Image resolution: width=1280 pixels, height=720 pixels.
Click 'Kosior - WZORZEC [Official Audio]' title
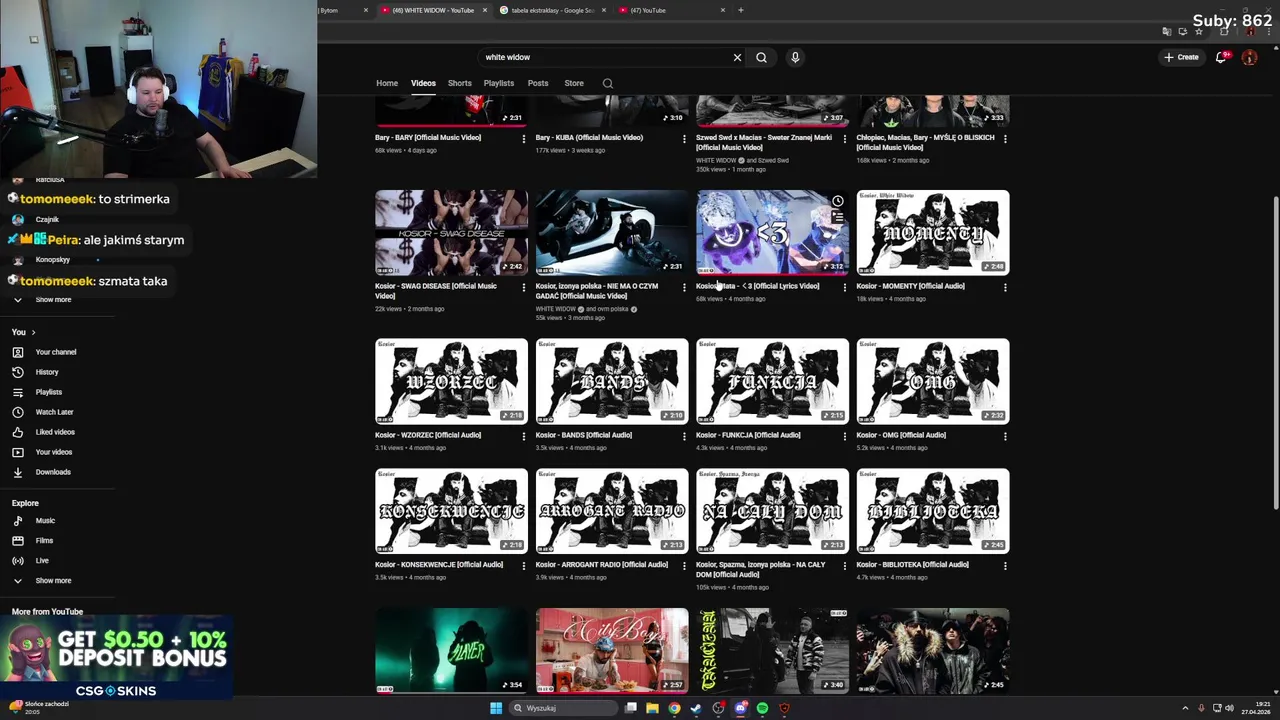click(x=428, y=435)
